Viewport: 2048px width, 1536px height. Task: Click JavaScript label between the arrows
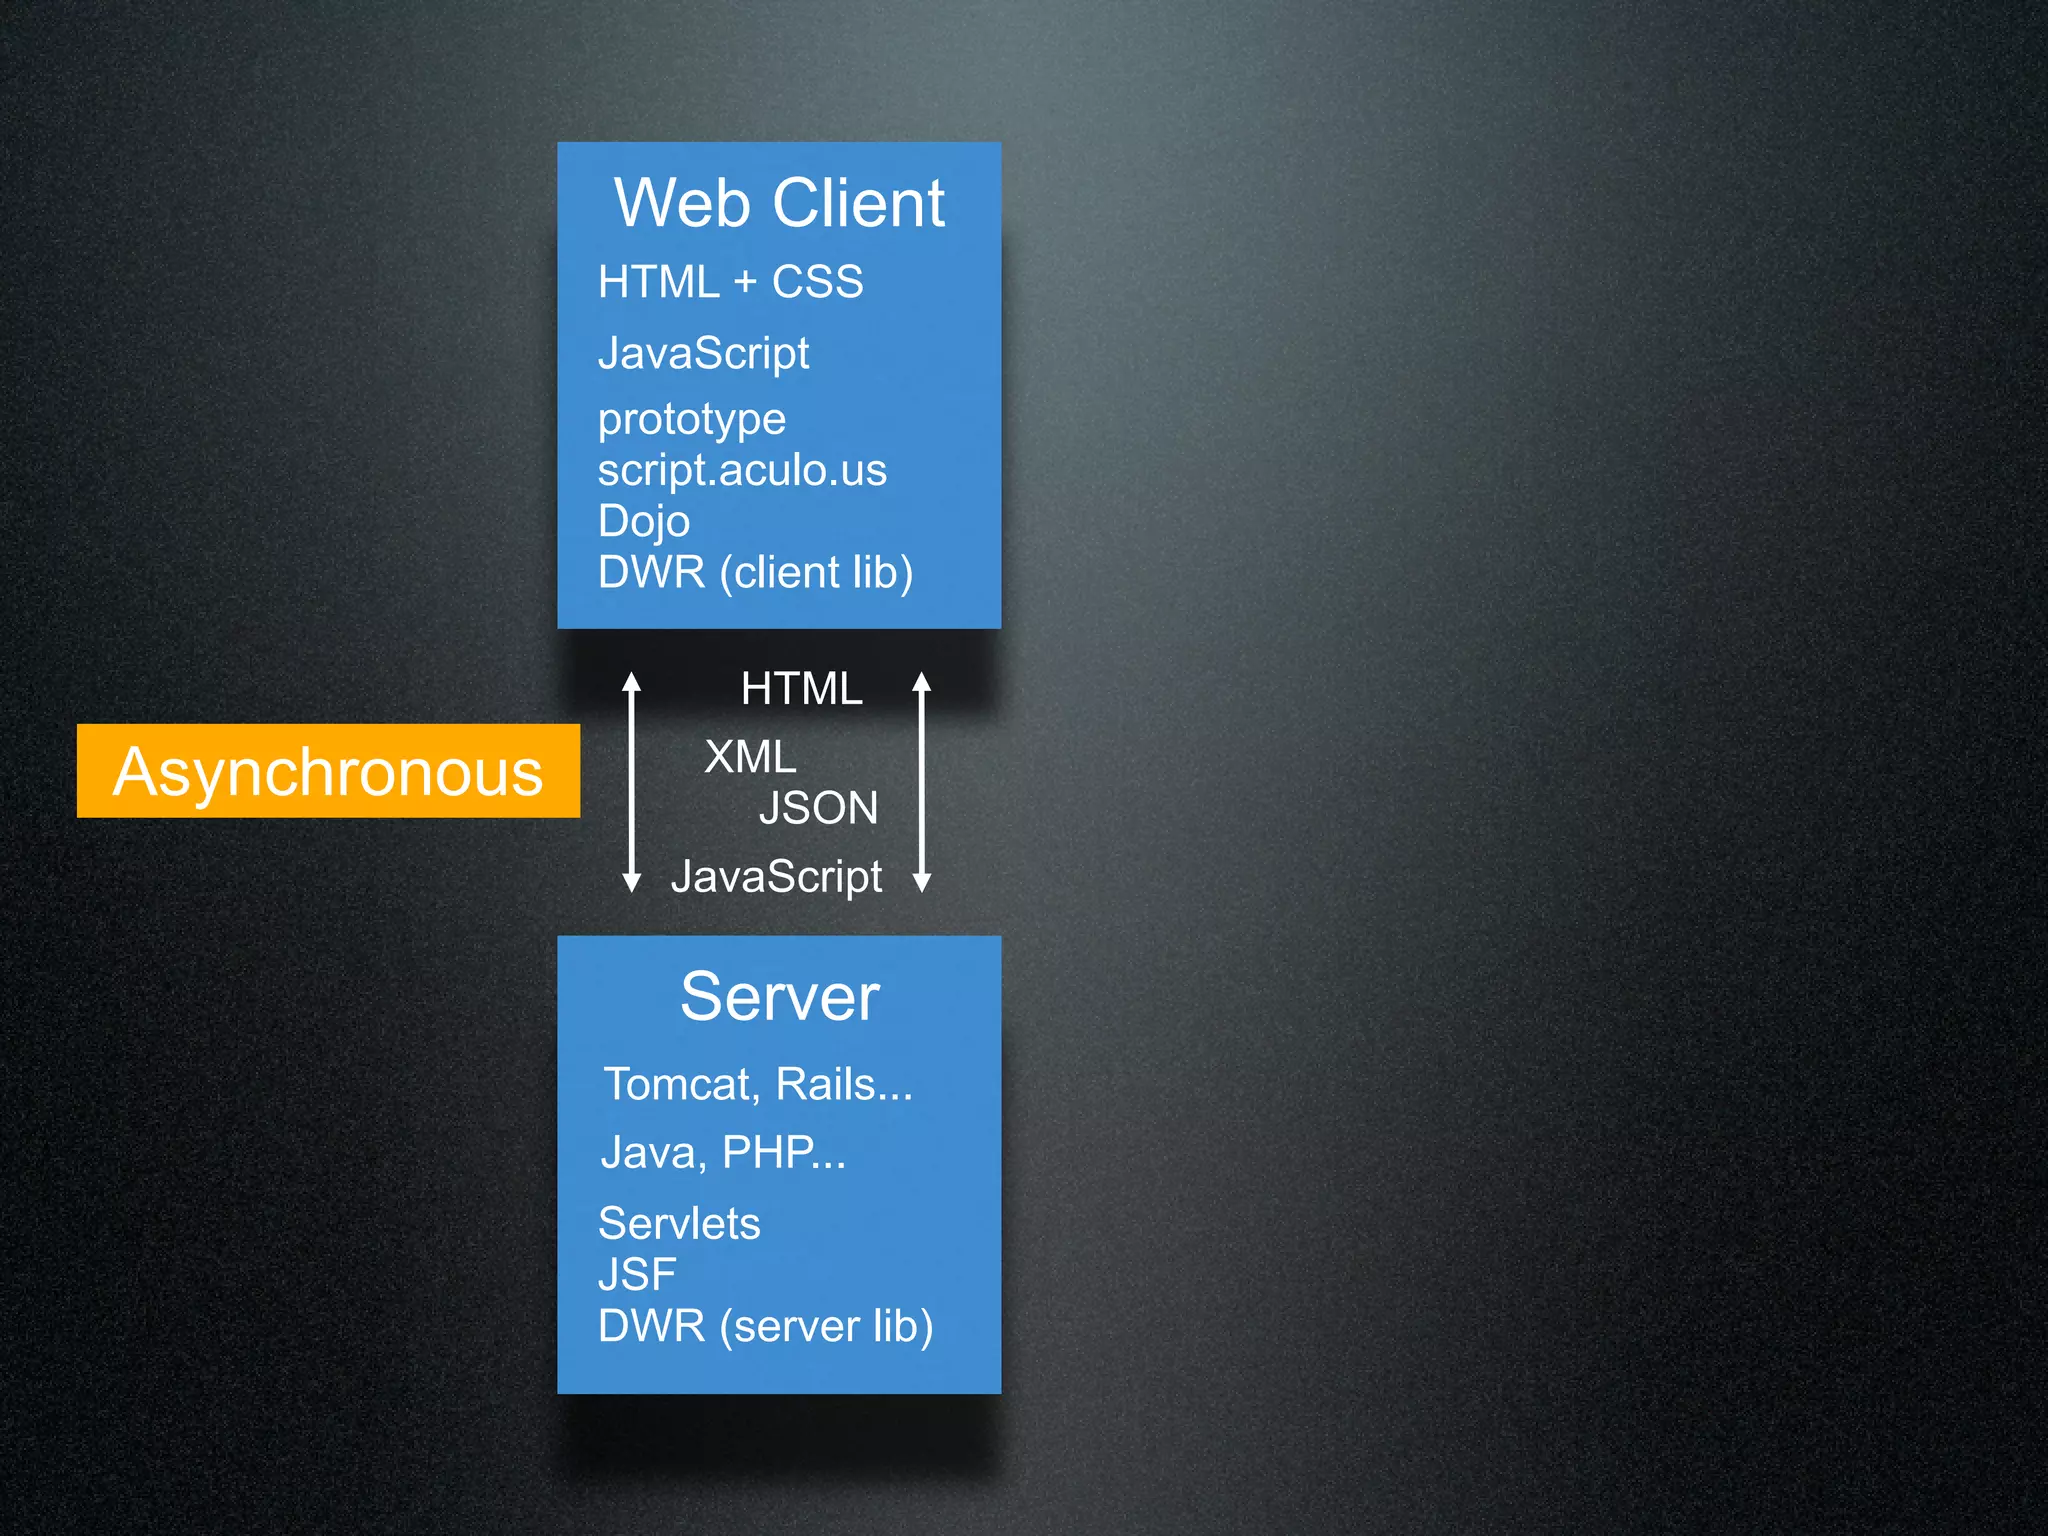(x=776, y=877)
